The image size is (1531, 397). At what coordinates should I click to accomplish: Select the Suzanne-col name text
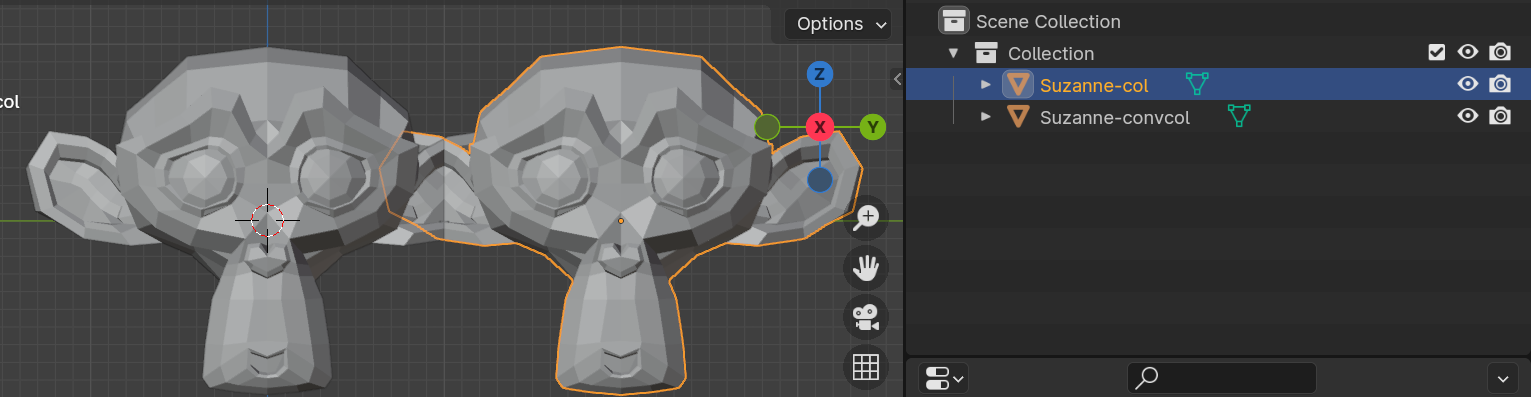tap(1094, 85)
